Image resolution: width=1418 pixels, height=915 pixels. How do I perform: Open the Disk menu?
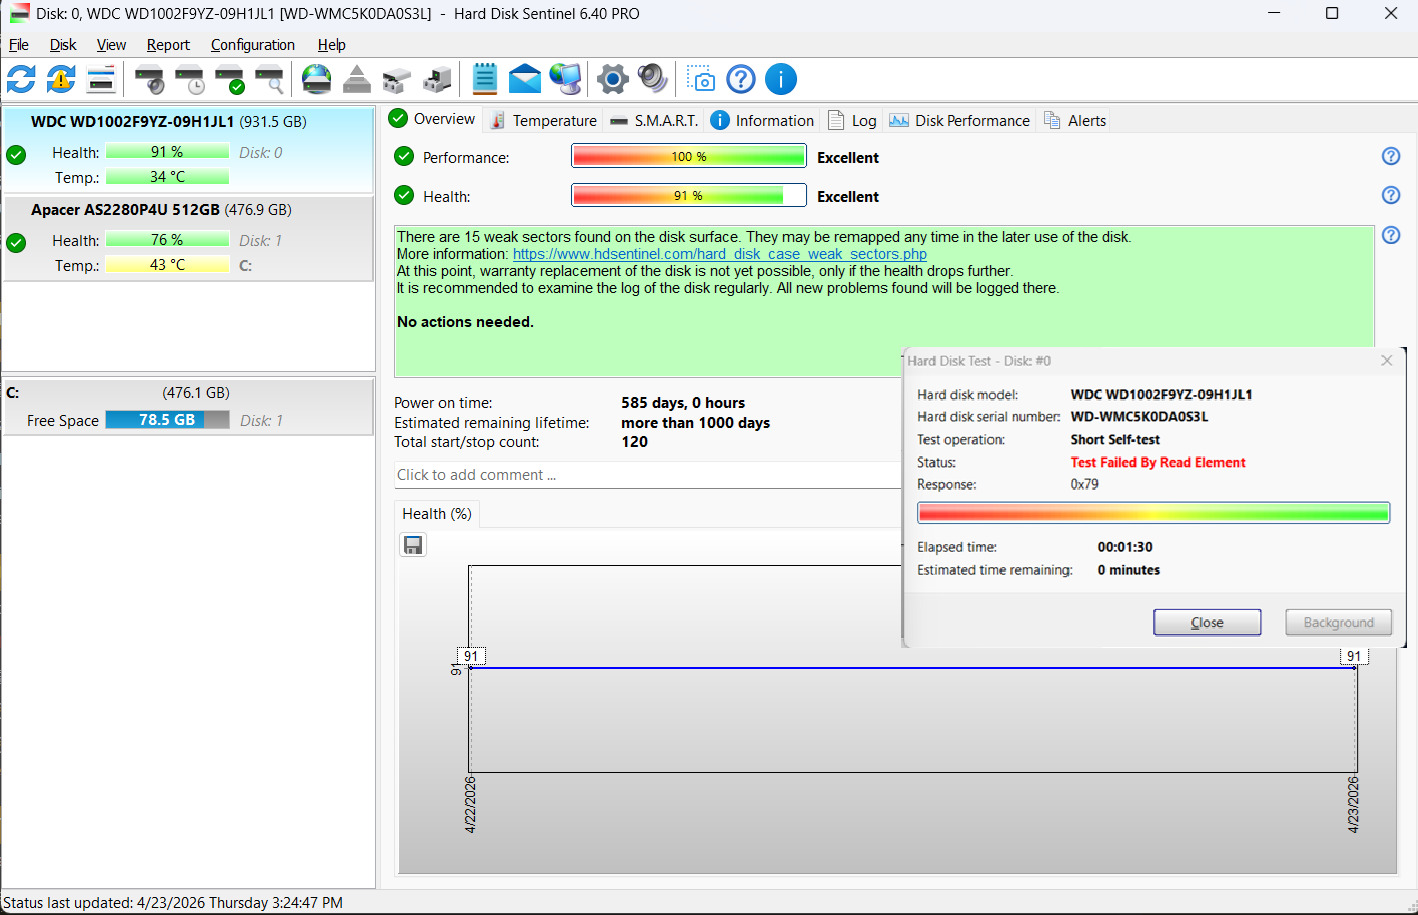(63, 45)
